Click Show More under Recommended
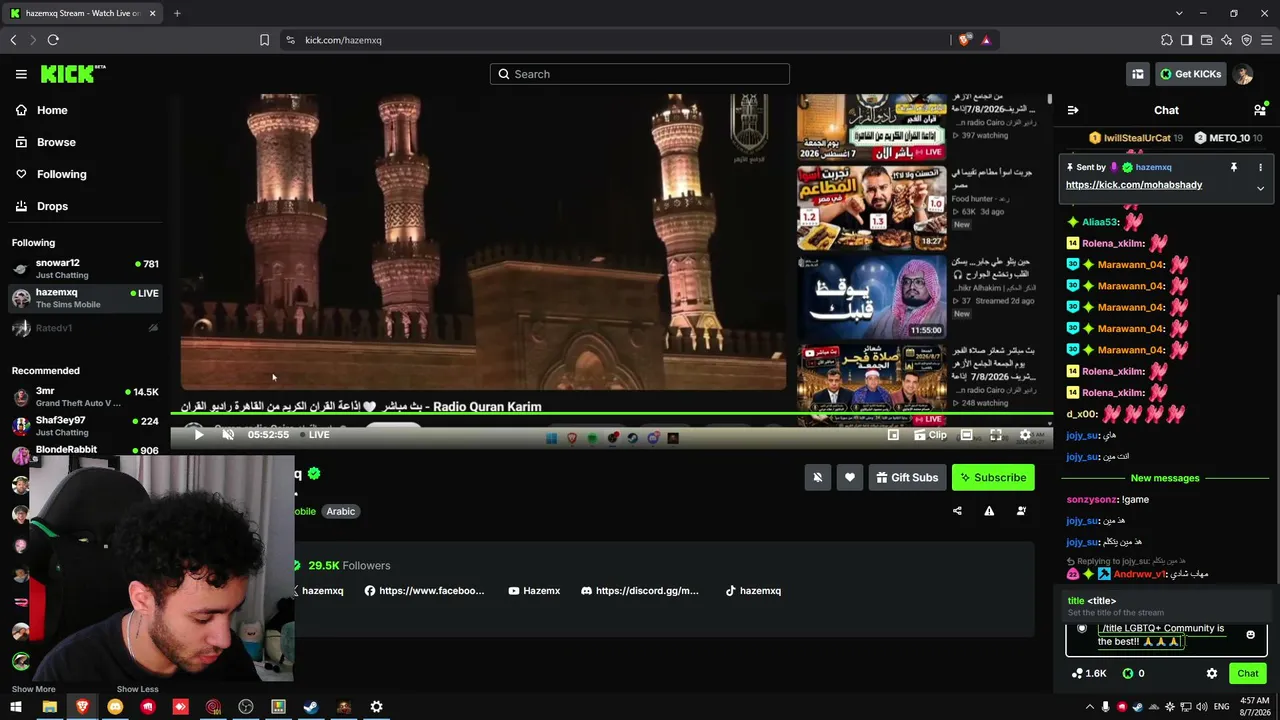The image size is (1280, 720). pyautogui.click(x=33, y=689)
